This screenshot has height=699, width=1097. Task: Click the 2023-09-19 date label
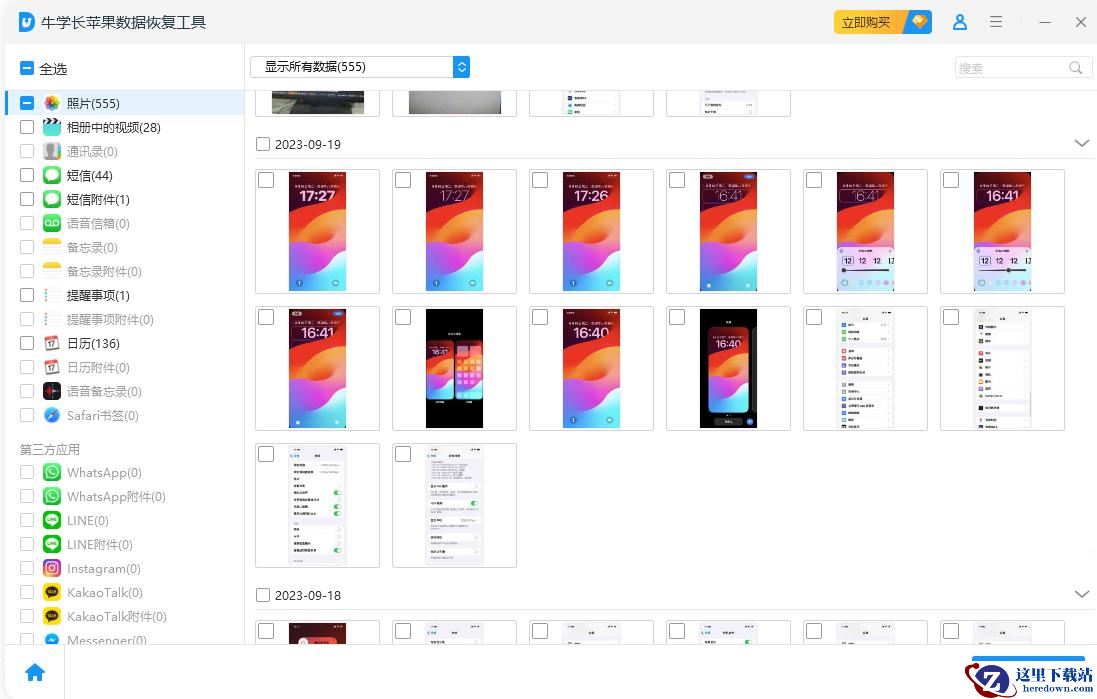click(x=308, y=144)
